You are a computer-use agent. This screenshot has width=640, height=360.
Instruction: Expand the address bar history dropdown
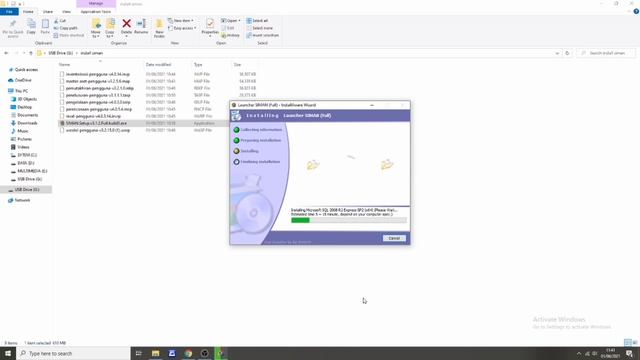pyautogui.click(x=557, y=53)
